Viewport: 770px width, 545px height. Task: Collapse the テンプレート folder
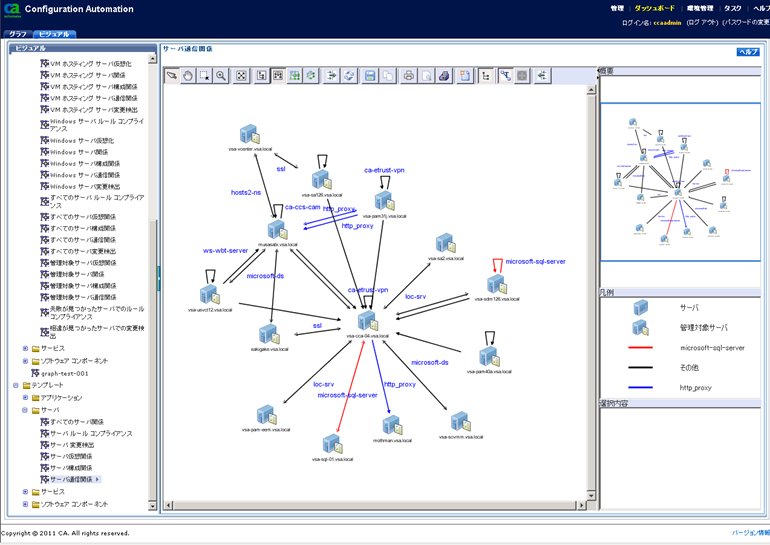point(16,385)
